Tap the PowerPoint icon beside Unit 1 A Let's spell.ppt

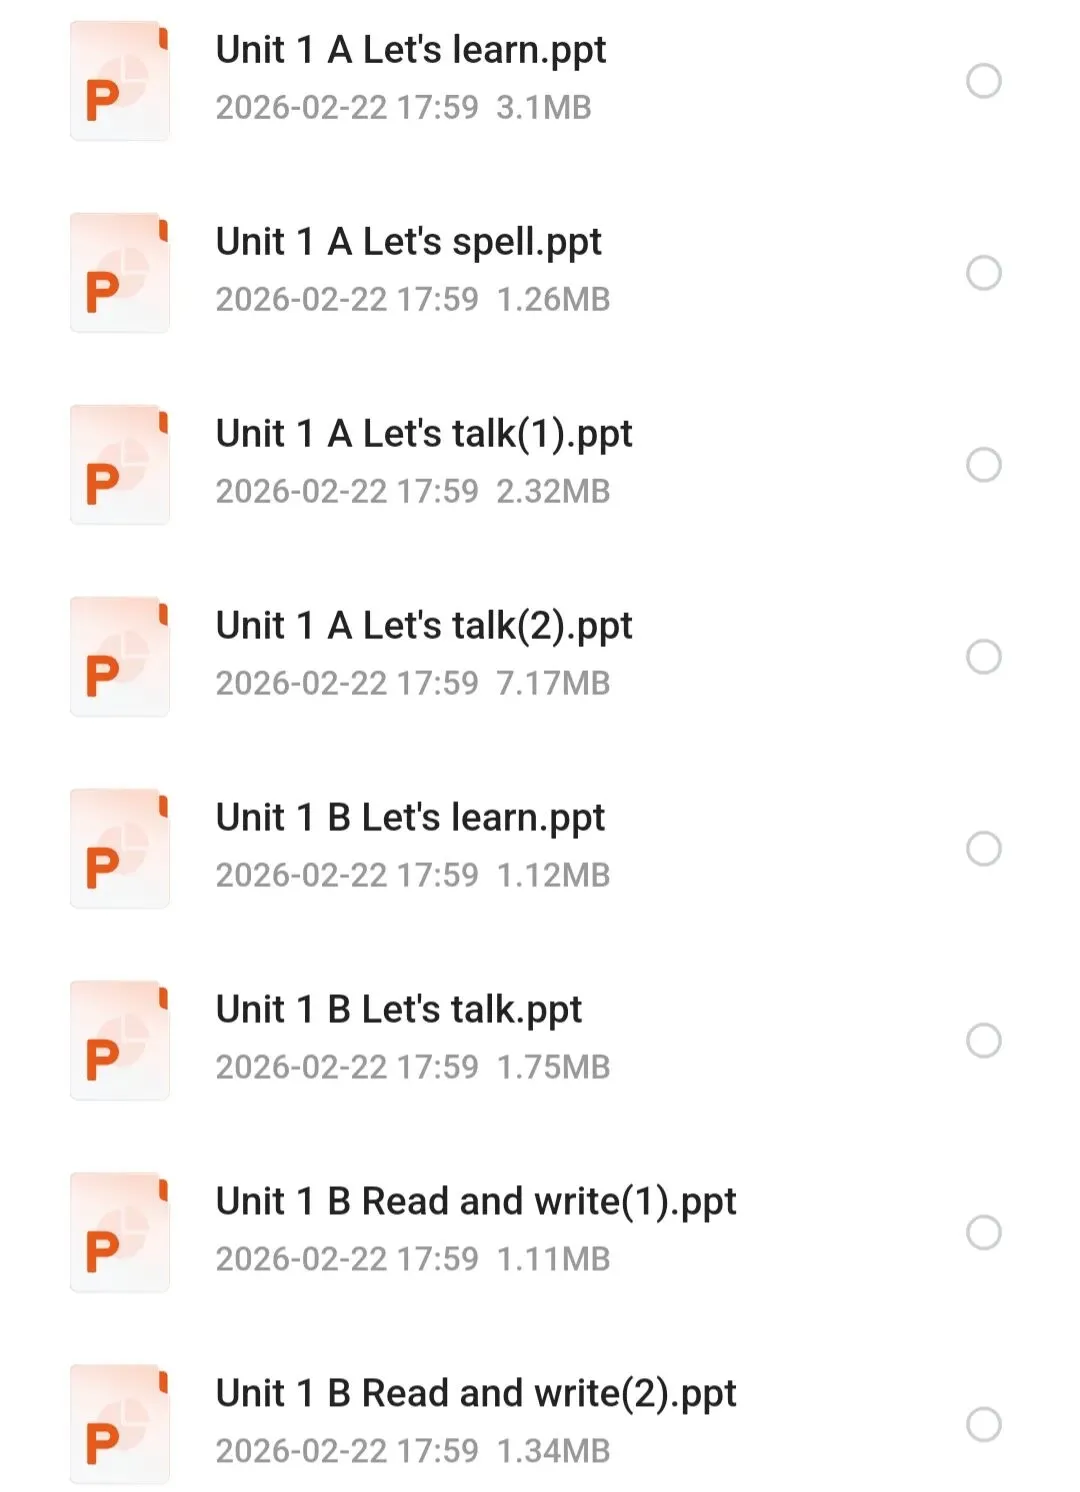[x=120, y=273]
